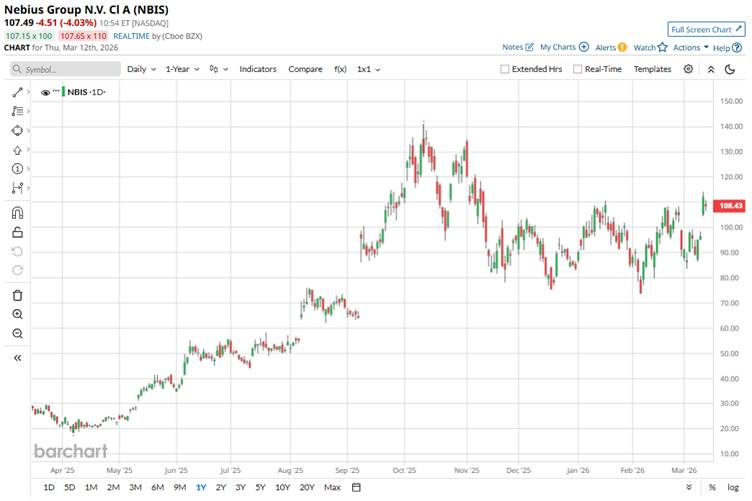Expand the 1-Year period dropdown
The image size is (752, 501).
point(183,69)
